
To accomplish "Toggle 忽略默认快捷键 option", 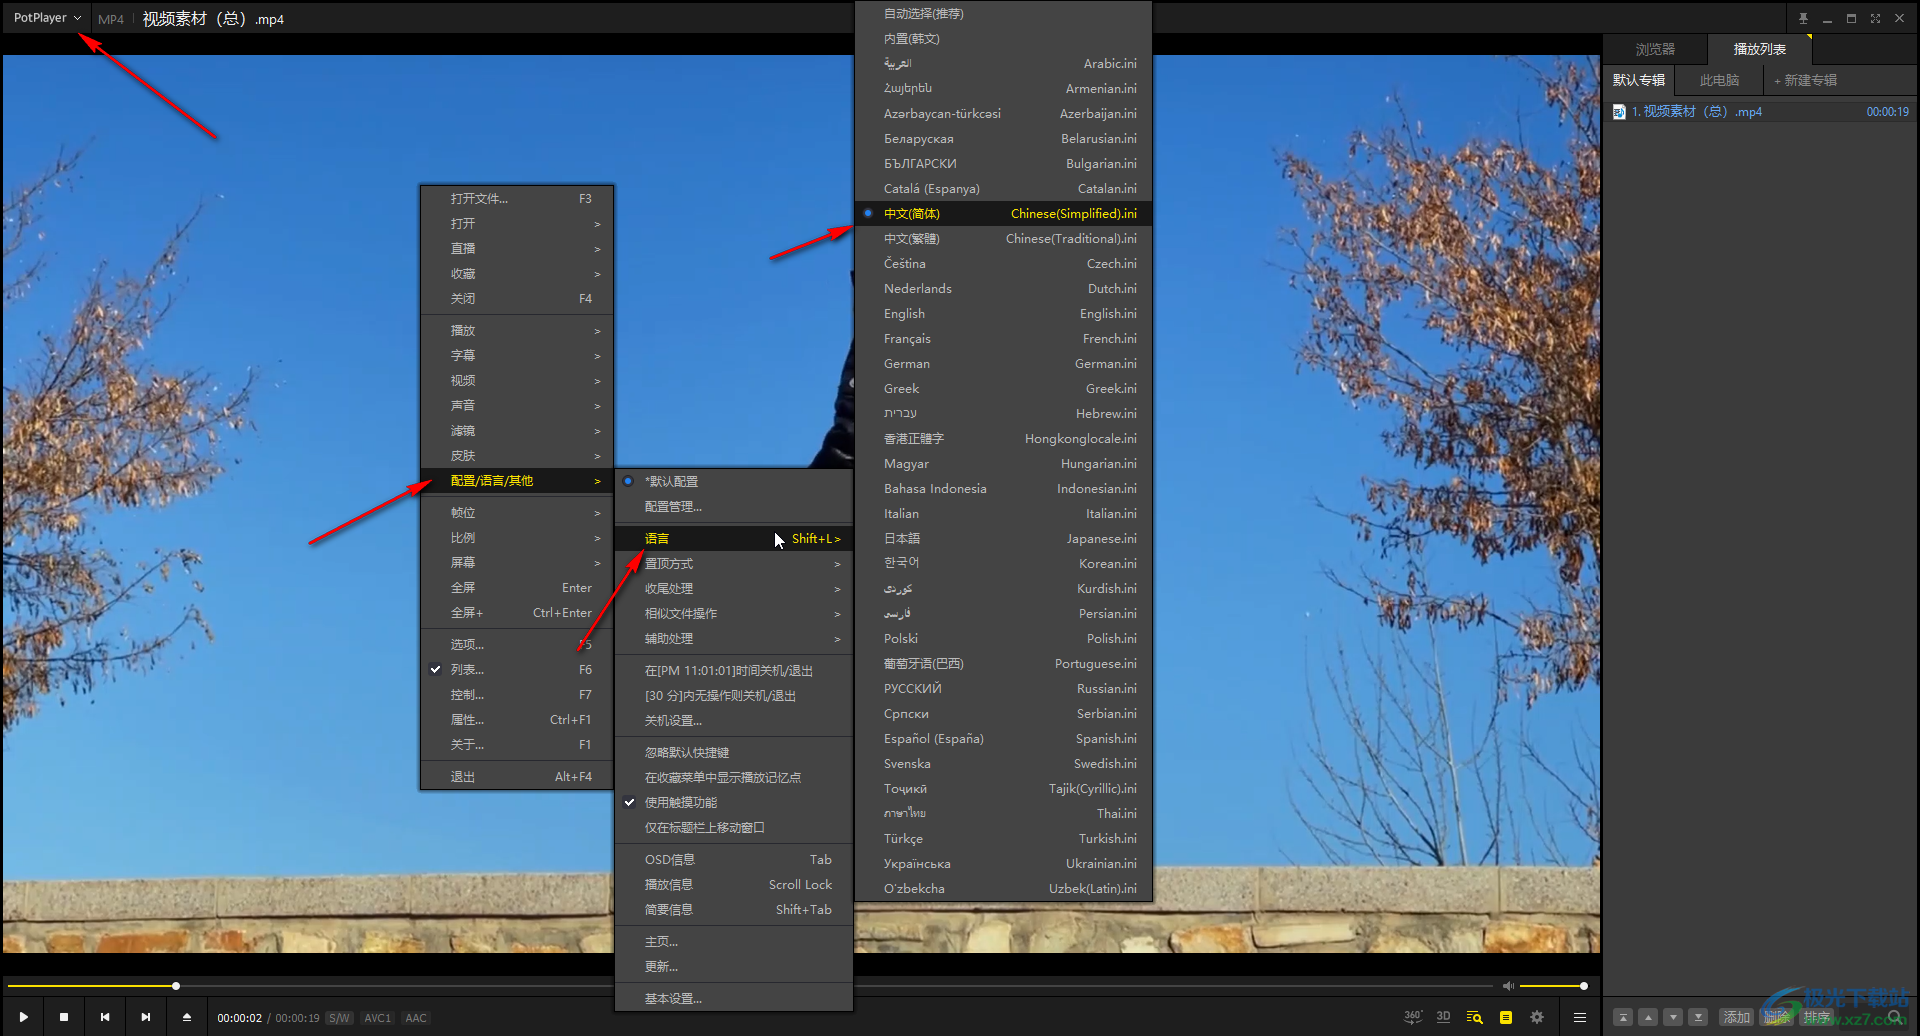I will (734, 753).
